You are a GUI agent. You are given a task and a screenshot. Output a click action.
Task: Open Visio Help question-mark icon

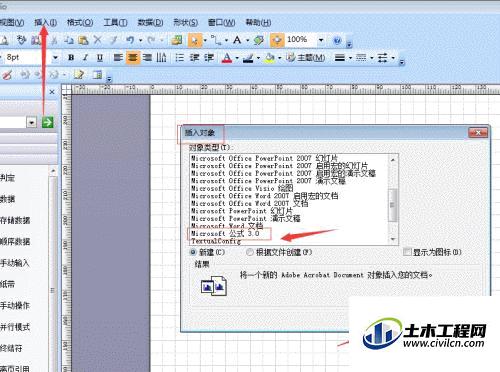pyautogui.click(x=337, y=41)
